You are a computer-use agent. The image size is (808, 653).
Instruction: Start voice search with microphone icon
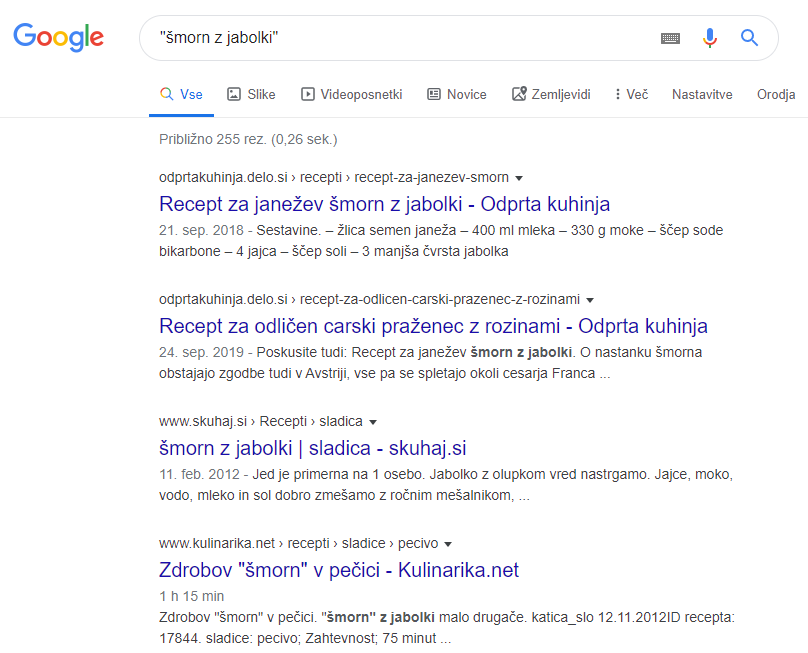click(x=710, y=38)
